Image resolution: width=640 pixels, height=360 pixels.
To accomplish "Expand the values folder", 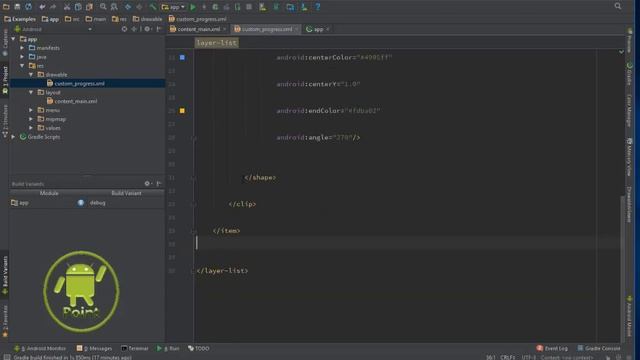I will pos(31,128).
